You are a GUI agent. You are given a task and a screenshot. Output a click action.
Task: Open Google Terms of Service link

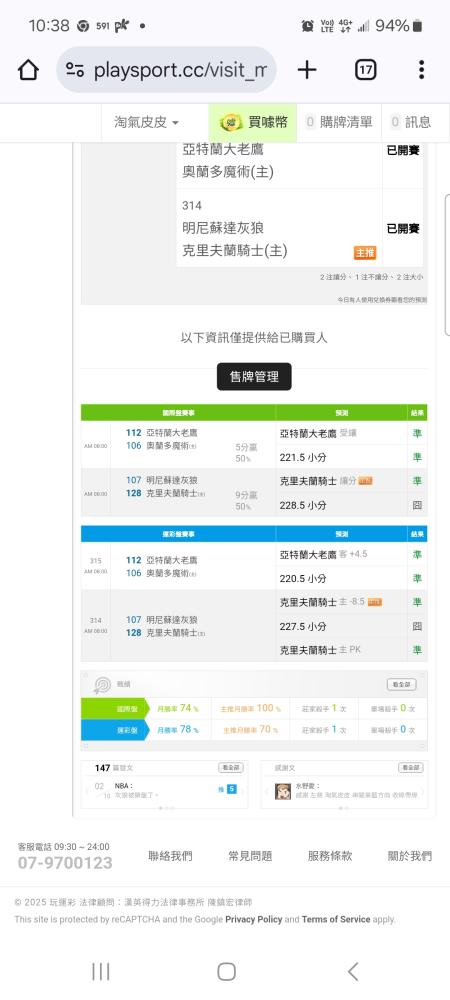336,919
